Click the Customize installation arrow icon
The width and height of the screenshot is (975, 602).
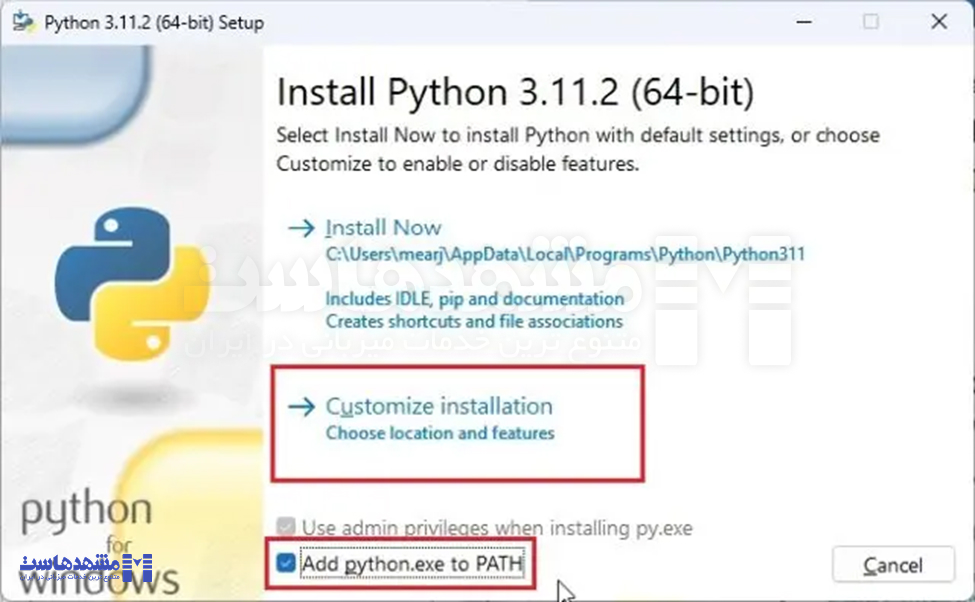301,407
